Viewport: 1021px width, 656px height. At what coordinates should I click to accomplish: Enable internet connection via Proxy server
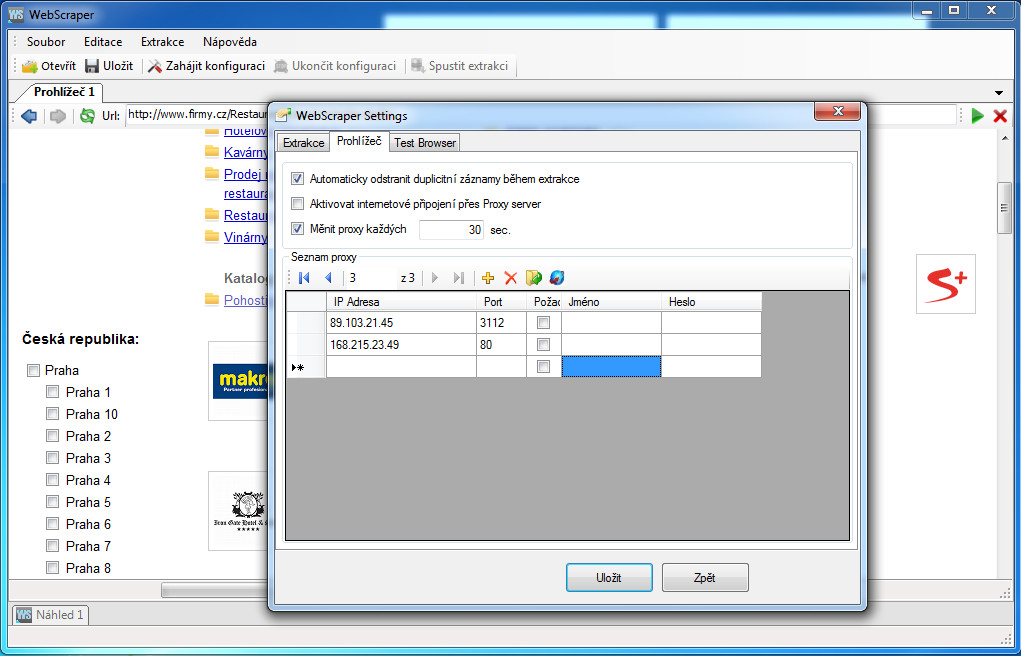point(298,204)
